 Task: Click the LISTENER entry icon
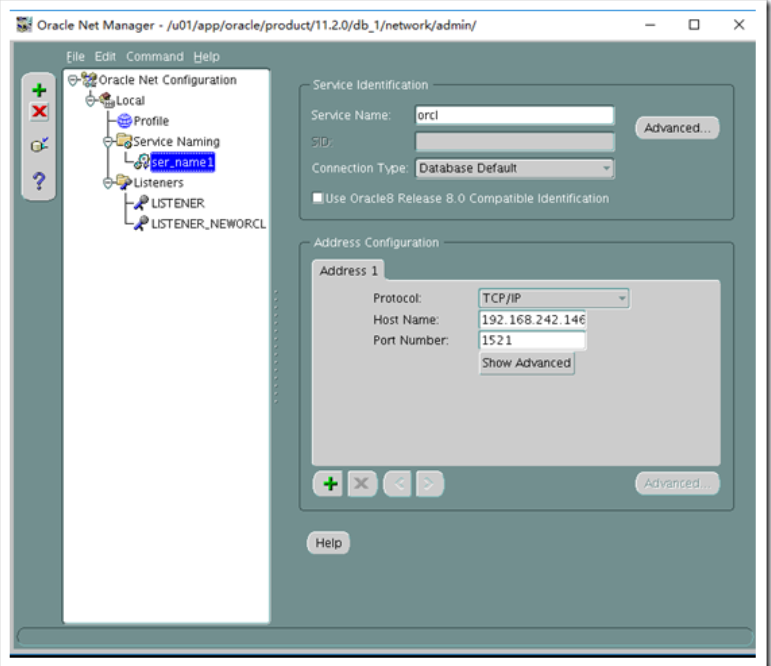(141, 203)
